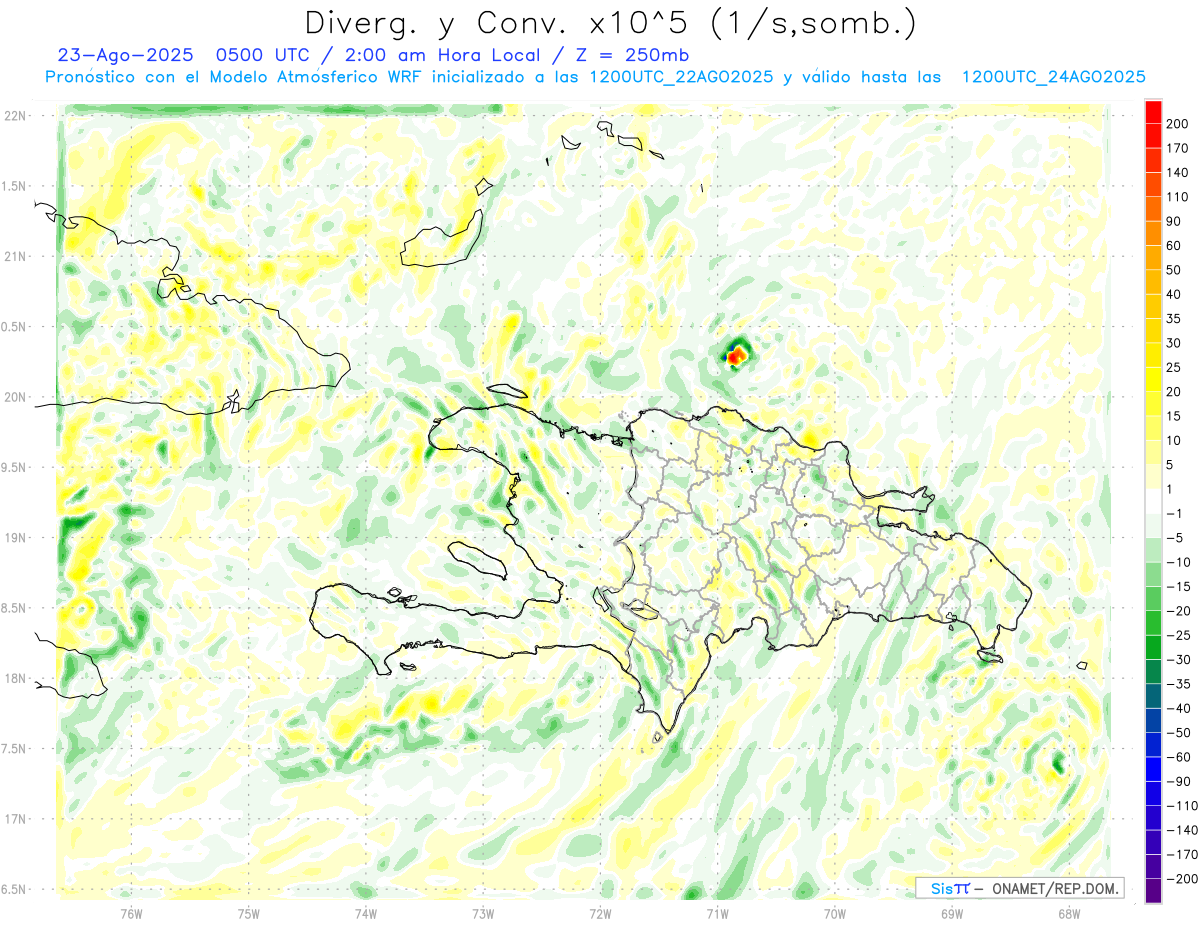Click the 75W longitude axis label
Screen dimensions: 1200x927
tap(248, 913)
